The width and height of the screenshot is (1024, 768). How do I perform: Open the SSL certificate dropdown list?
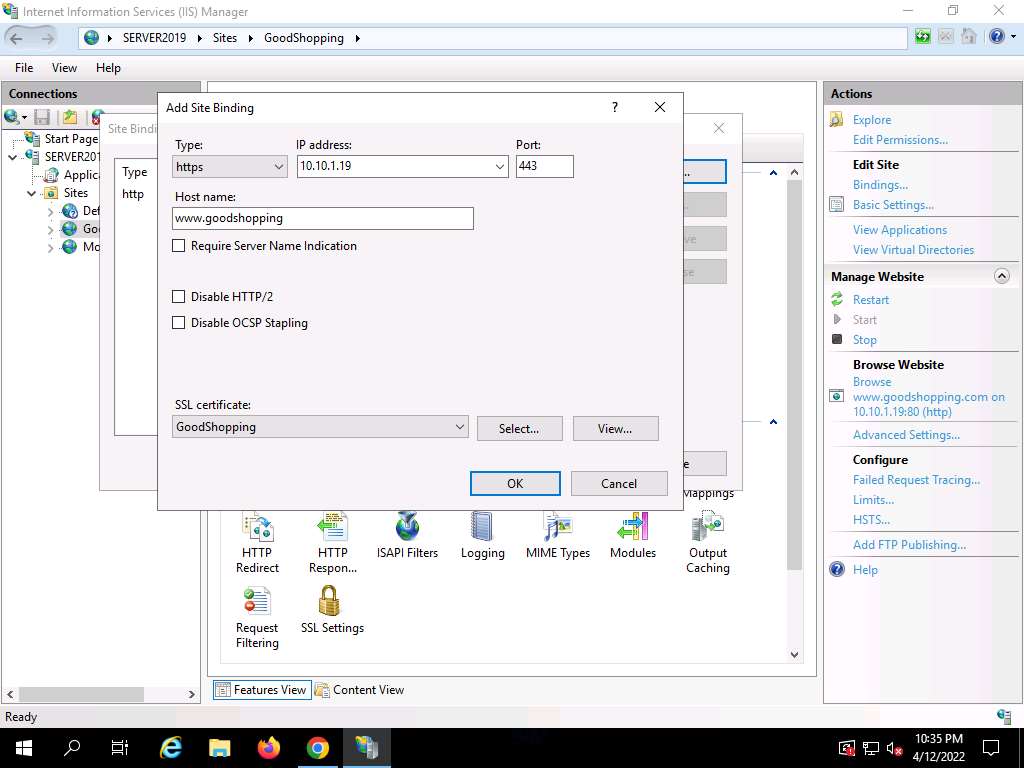(x=459, y=427)
